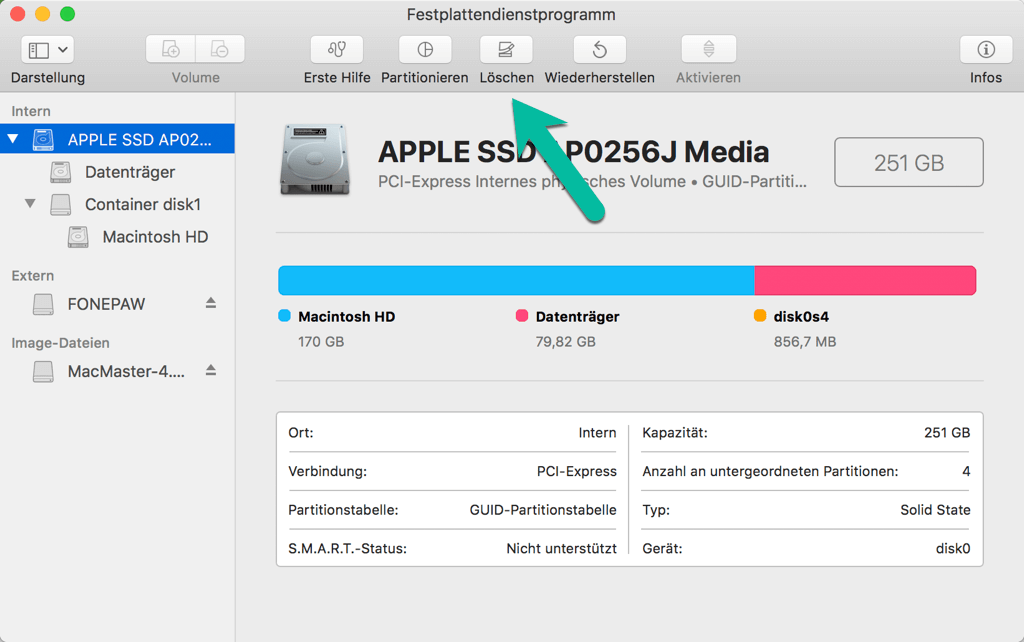
Task: Click the blue Macintosh HD legend dot
Action: pyautogui.click(x=284, y=316)
